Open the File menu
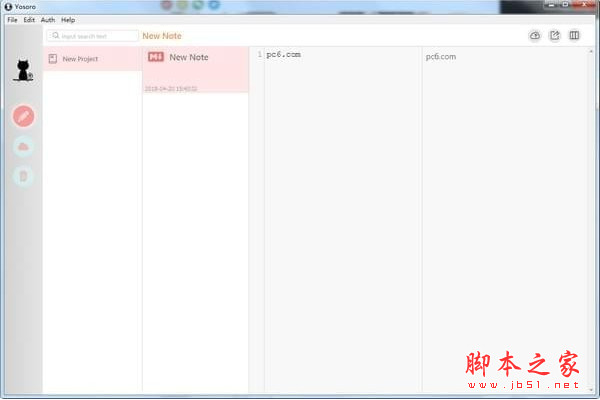This screenshot has width=600, height=400. 12,20
